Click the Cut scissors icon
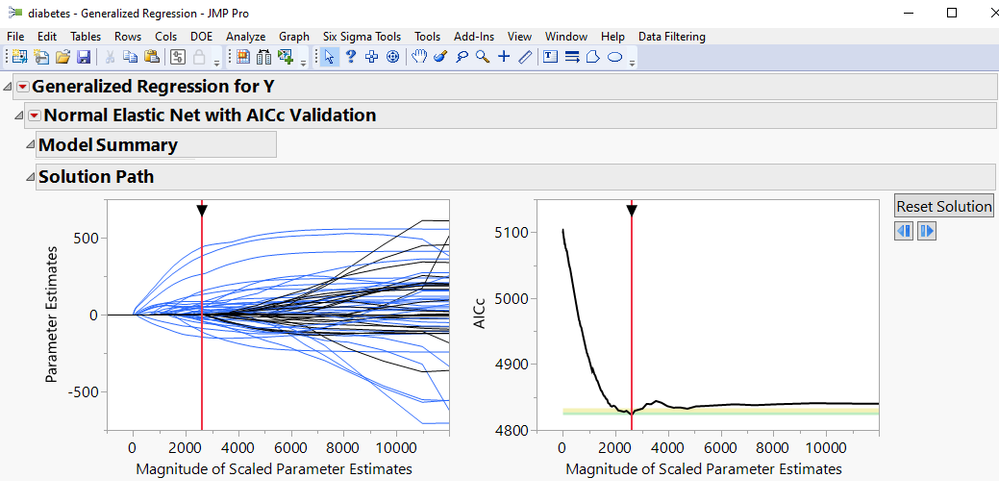Screen dimensions: 999x481 [x=110, y=57]
